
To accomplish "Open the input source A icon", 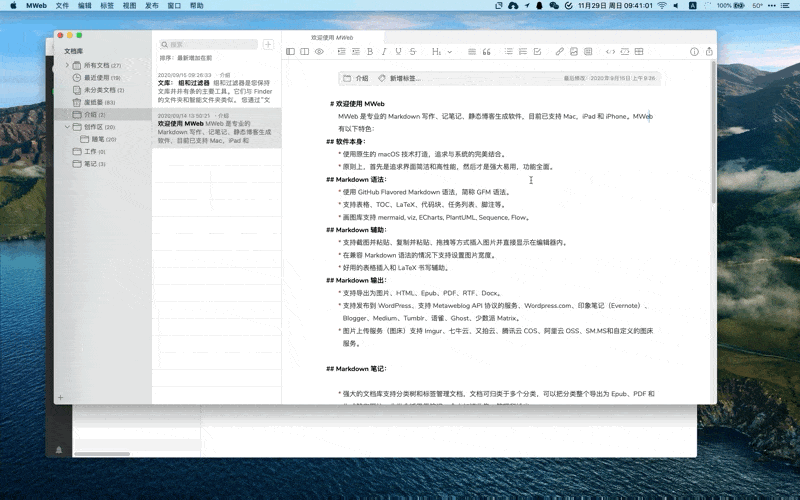I will [692, 6].
